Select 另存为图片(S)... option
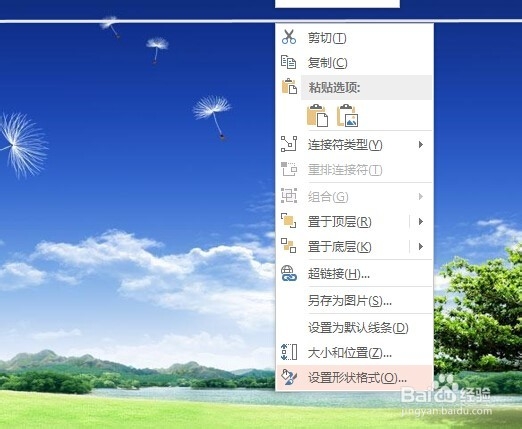Screen dimensions: 522x429 tap(355, 301)
